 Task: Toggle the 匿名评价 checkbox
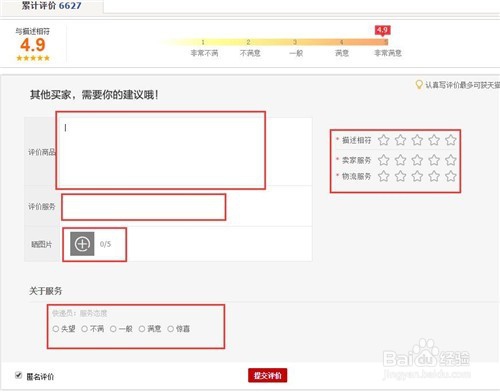click(x=19, y=375)
